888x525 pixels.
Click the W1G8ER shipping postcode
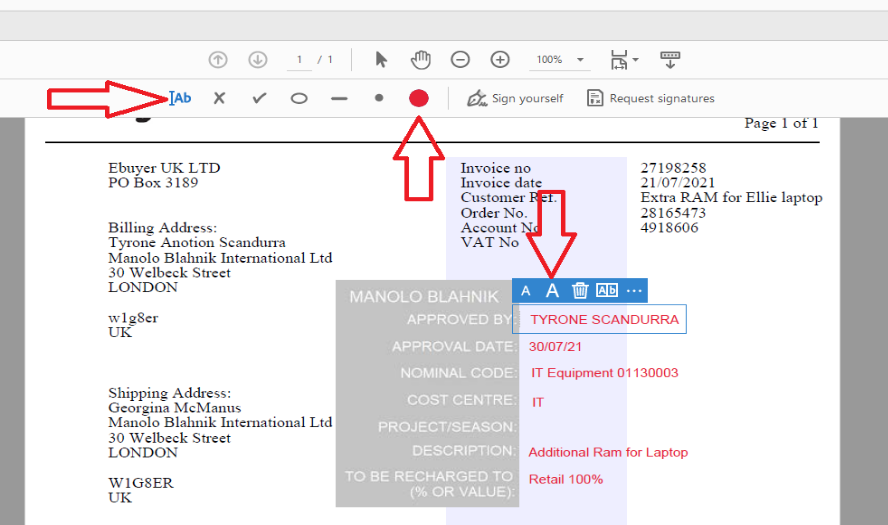(x=140, y=483)
